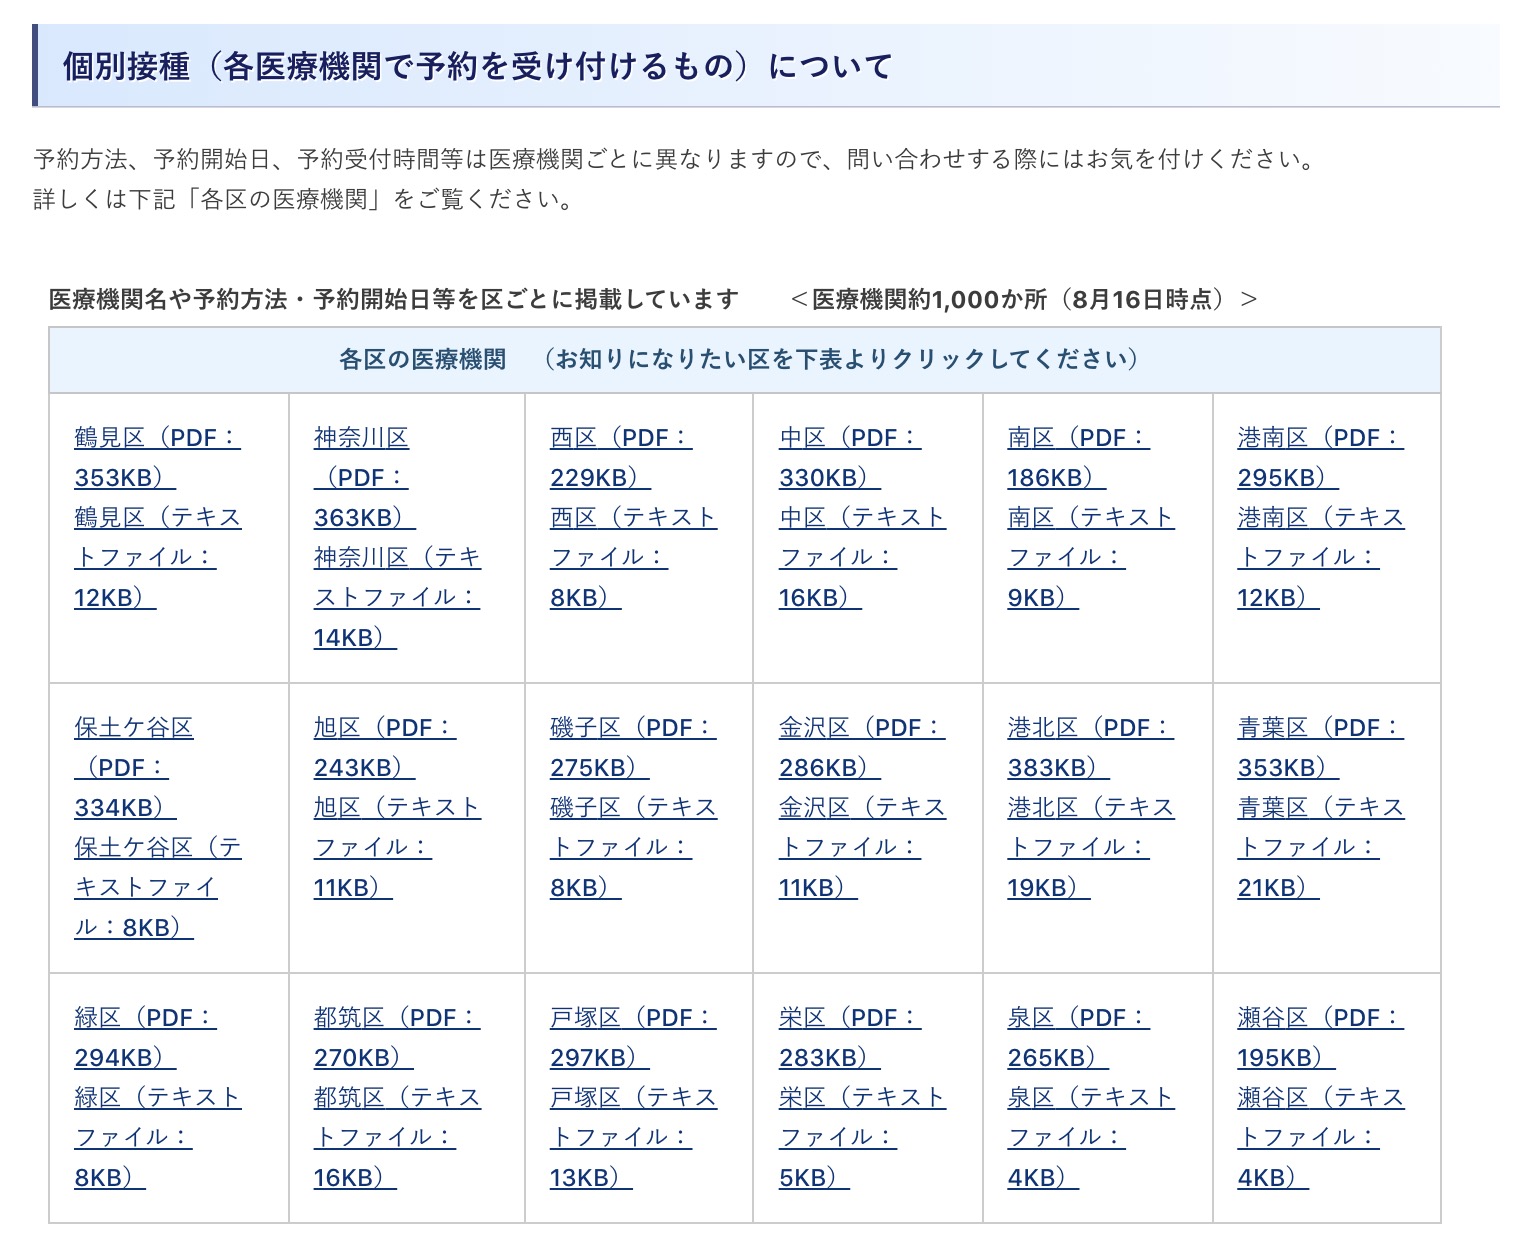Open the 神奈川区 text file (14KB) link
This screenshot has height=1244, width=1530.
(x=397, y=598)
